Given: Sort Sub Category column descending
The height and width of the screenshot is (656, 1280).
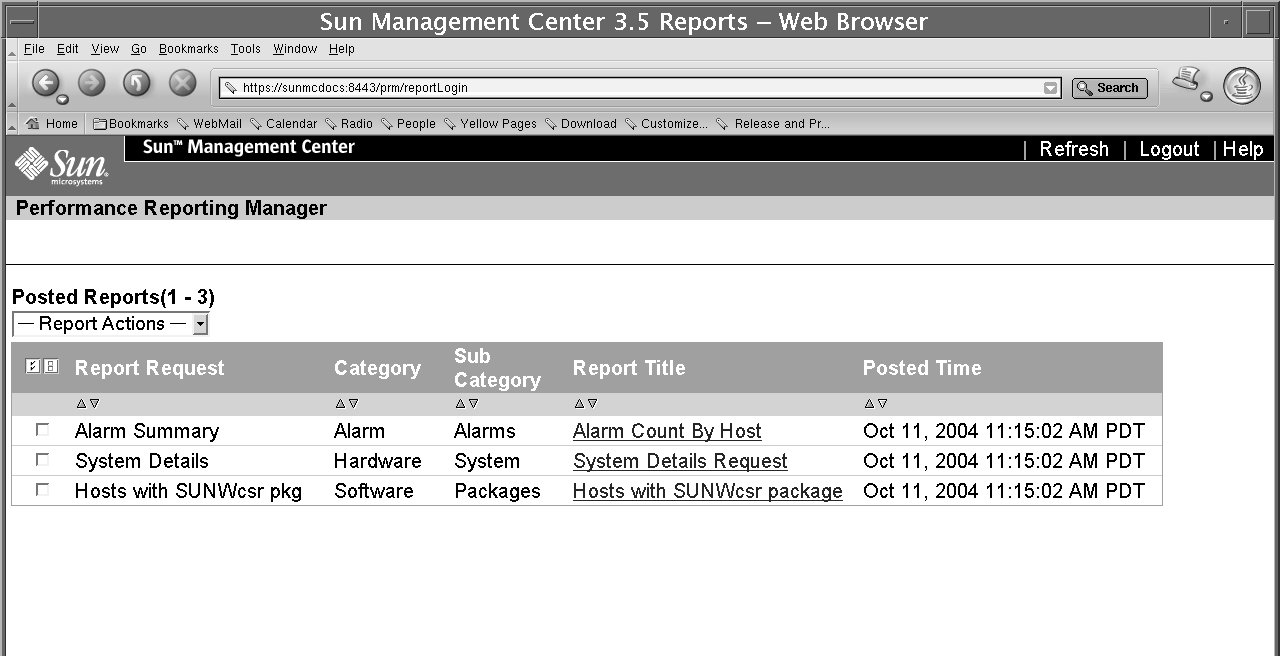Looking at the screenshot, I should [x=473, y=404].
